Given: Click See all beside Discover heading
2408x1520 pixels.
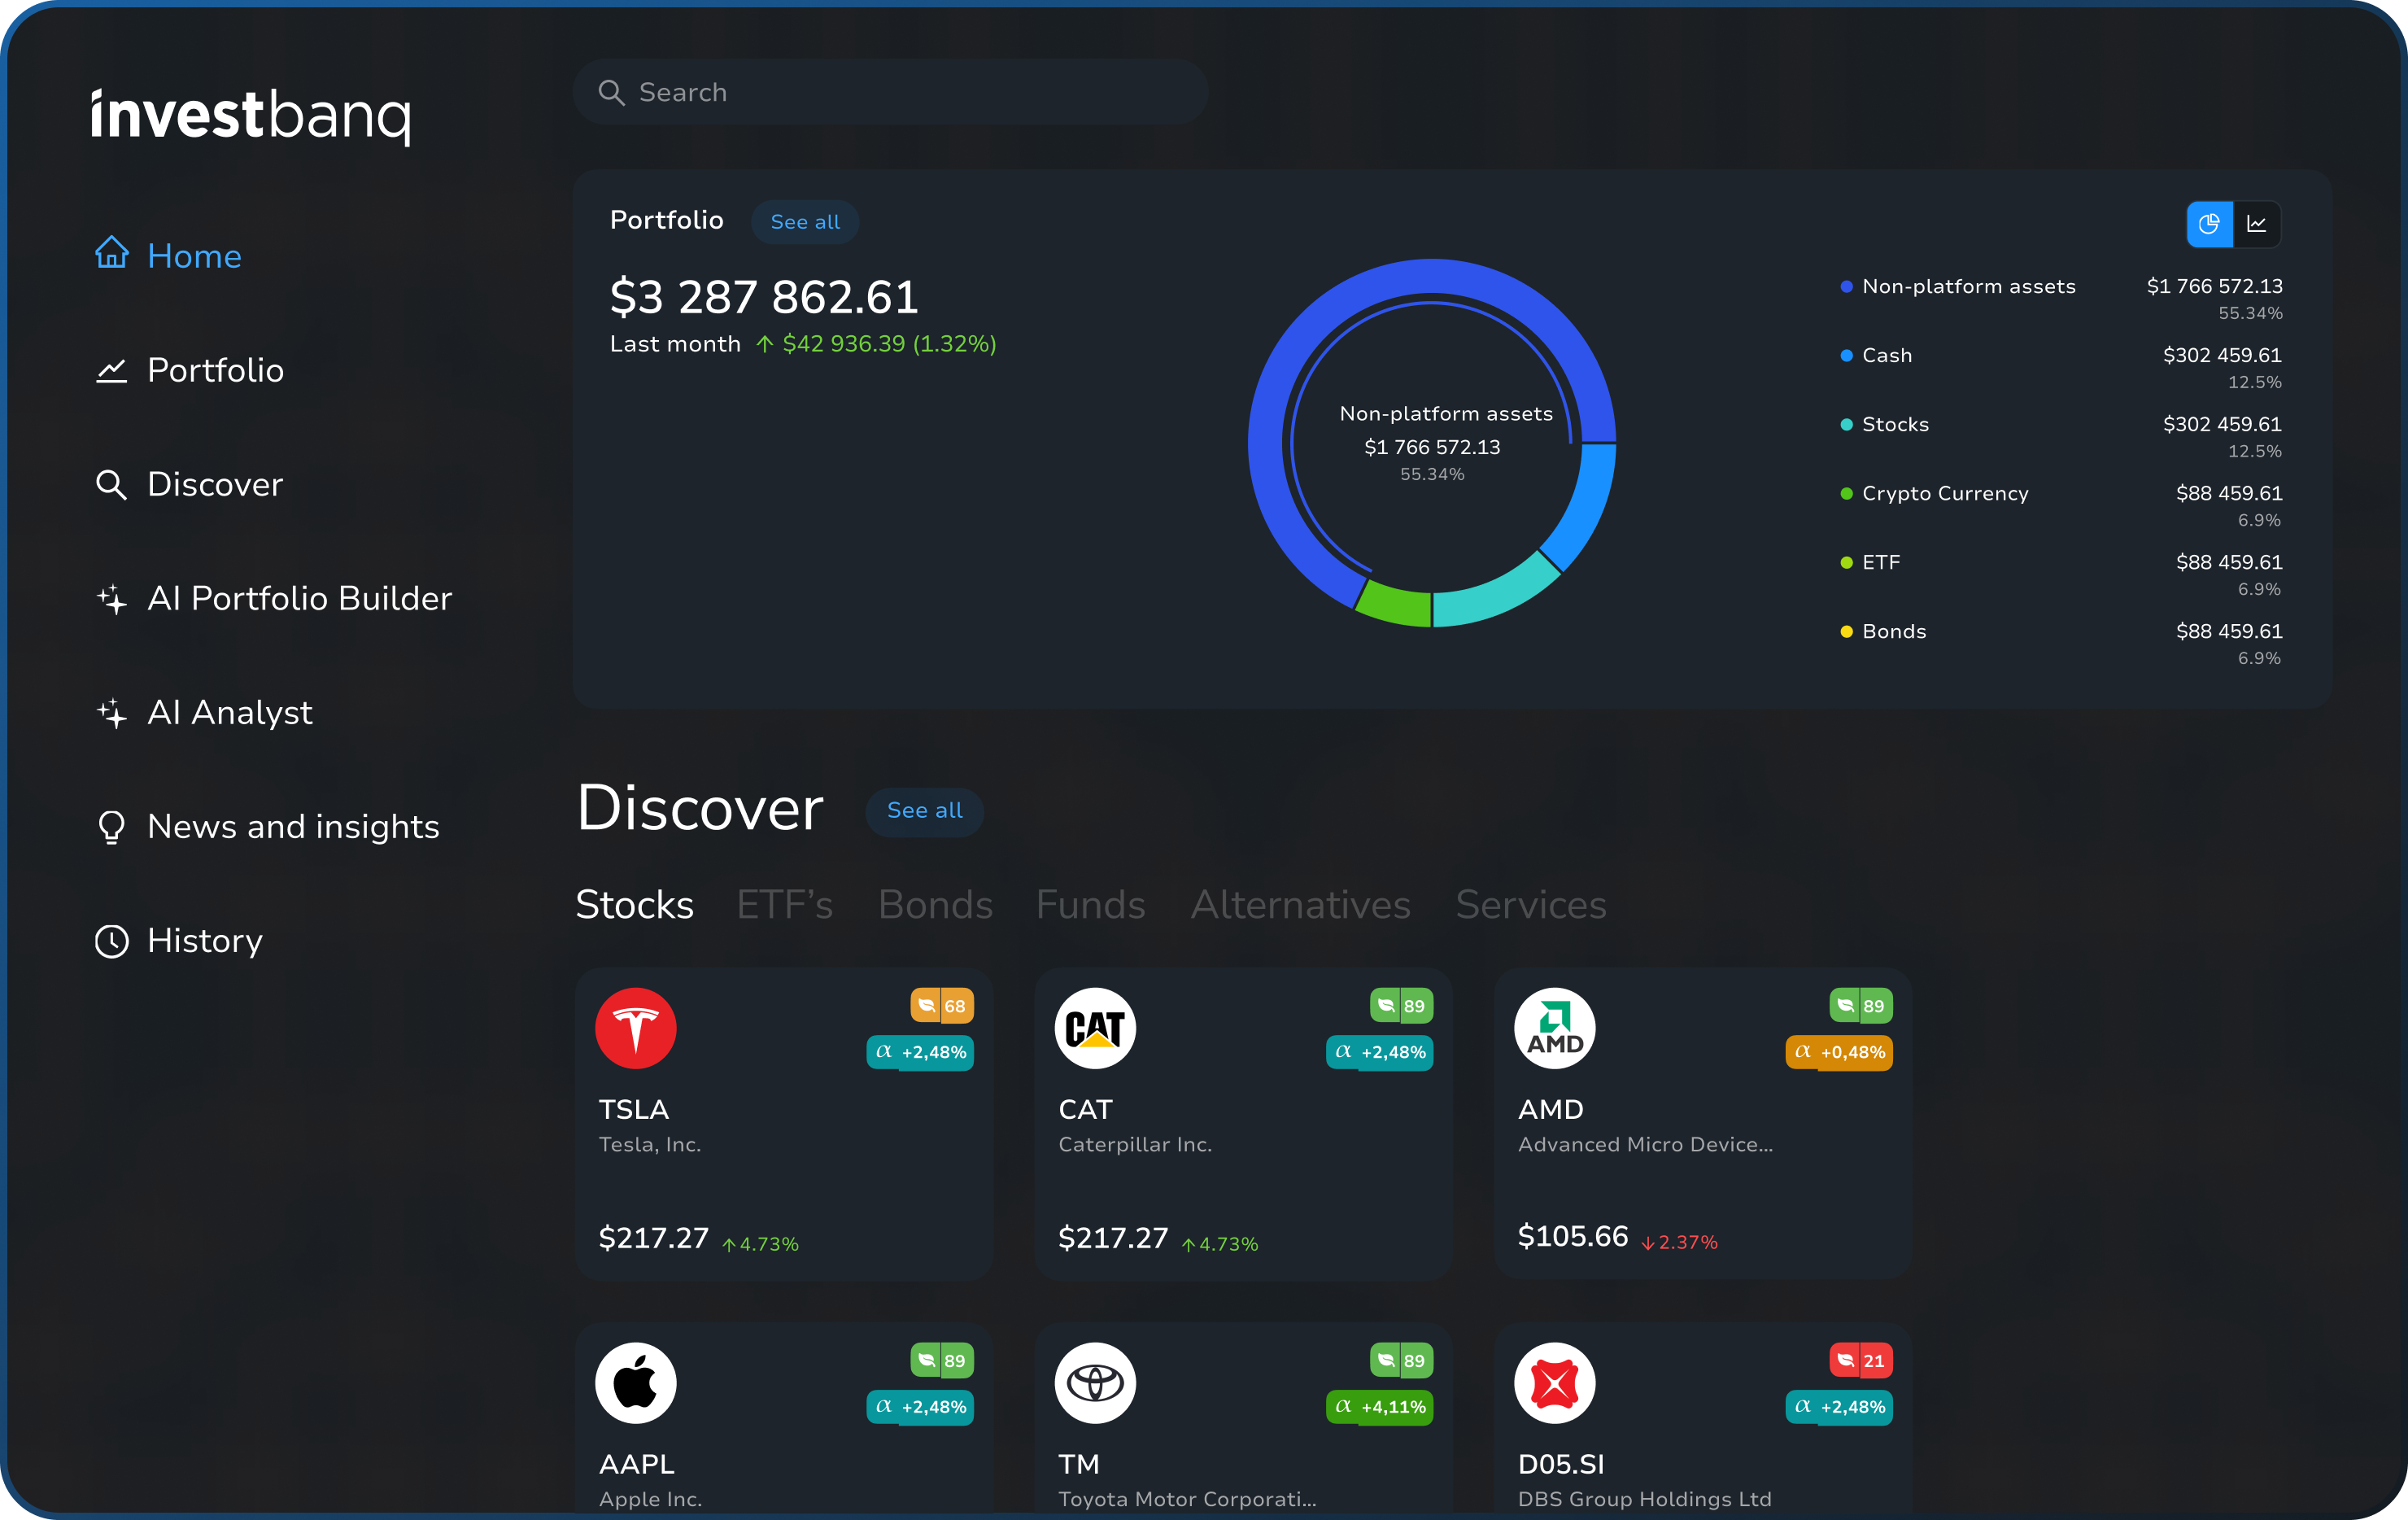Looking at the screenshot, I should [x=924, y=810].
